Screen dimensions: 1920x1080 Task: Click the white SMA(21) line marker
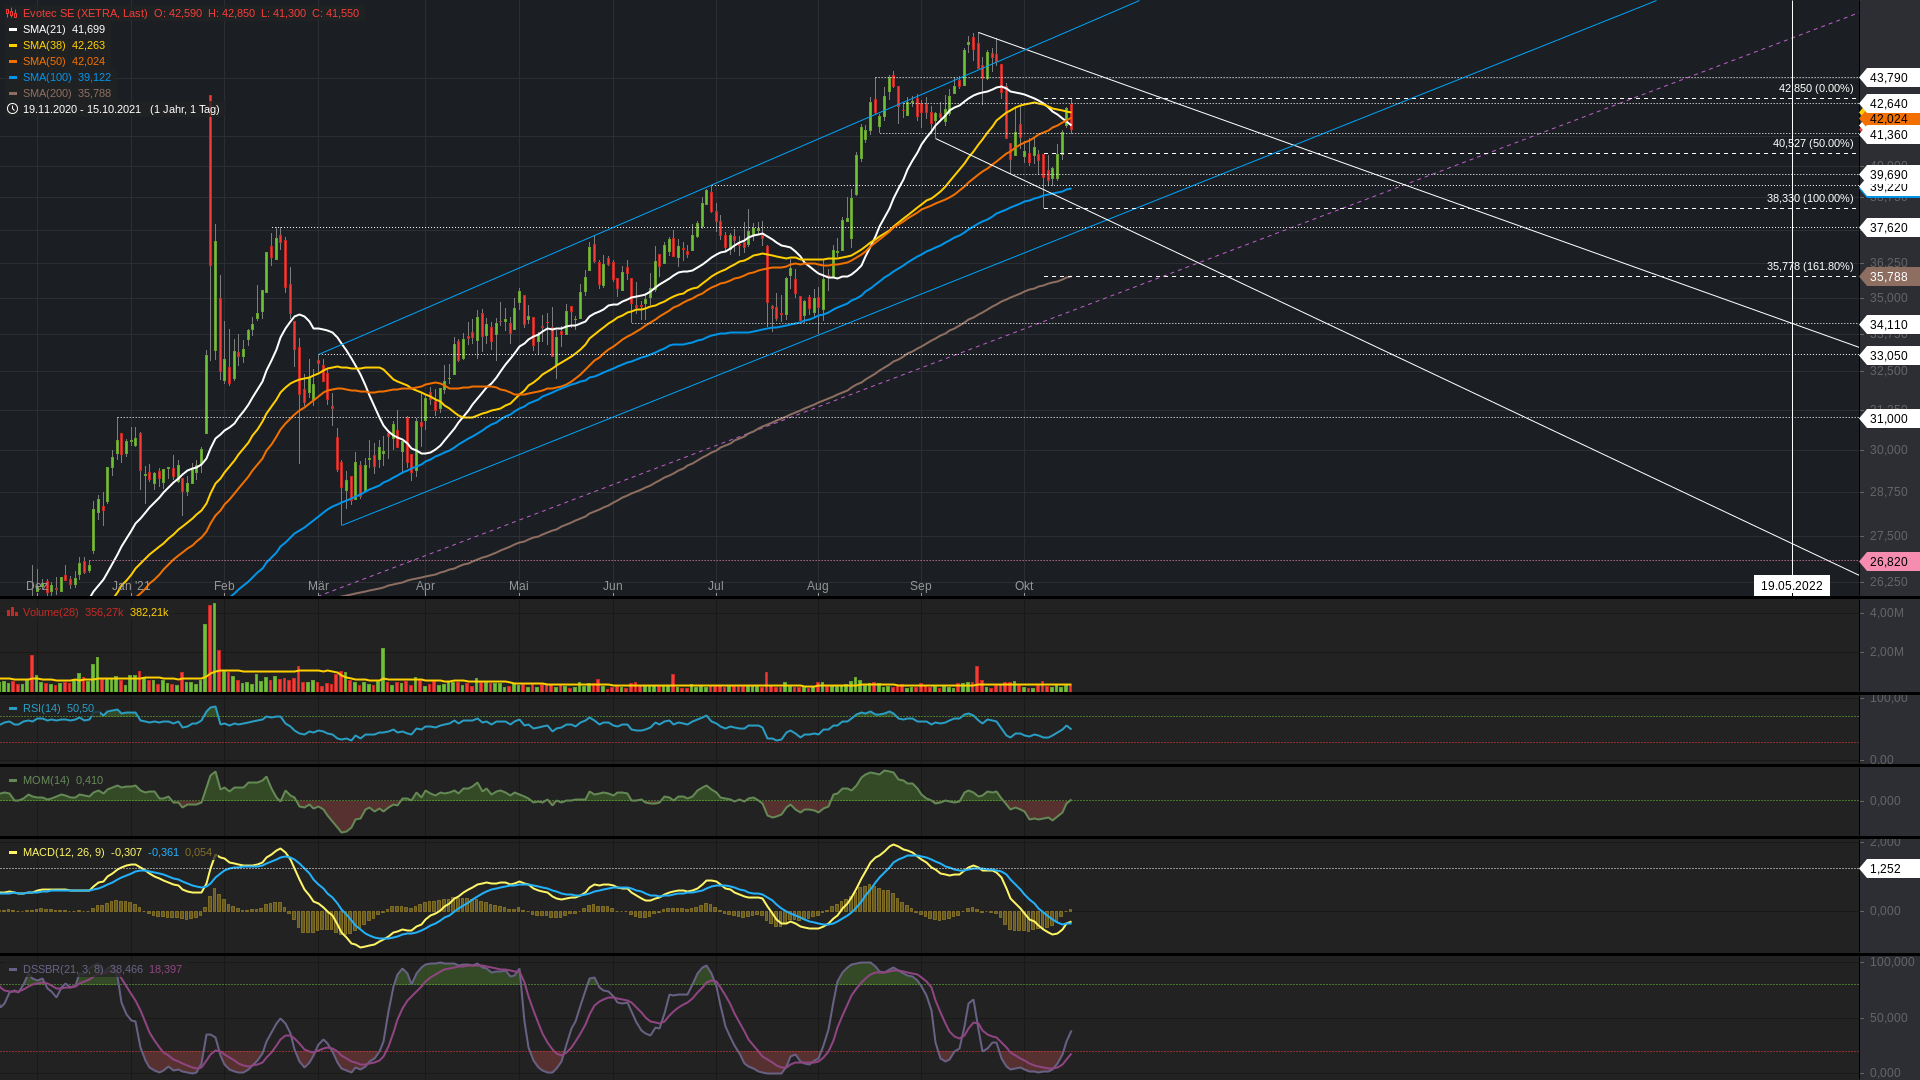coord(13,30)
